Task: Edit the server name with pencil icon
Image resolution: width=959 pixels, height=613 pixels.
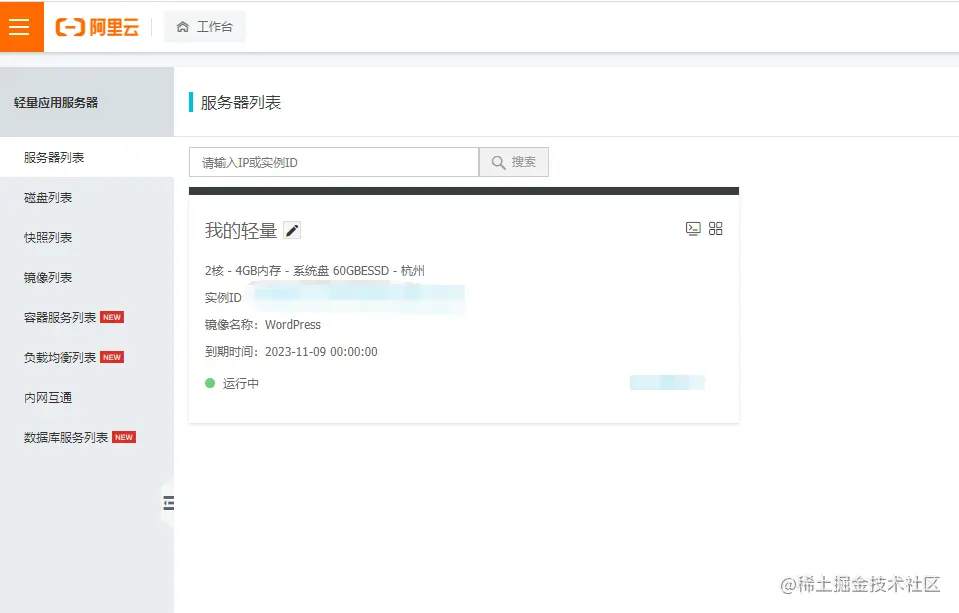Action: [292, 231]
